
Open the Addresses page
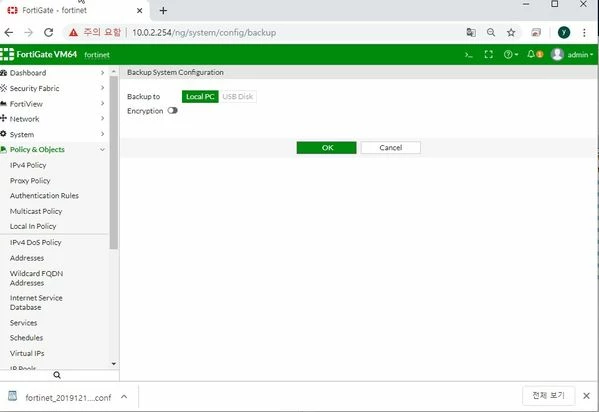click(x=27, y=258)
